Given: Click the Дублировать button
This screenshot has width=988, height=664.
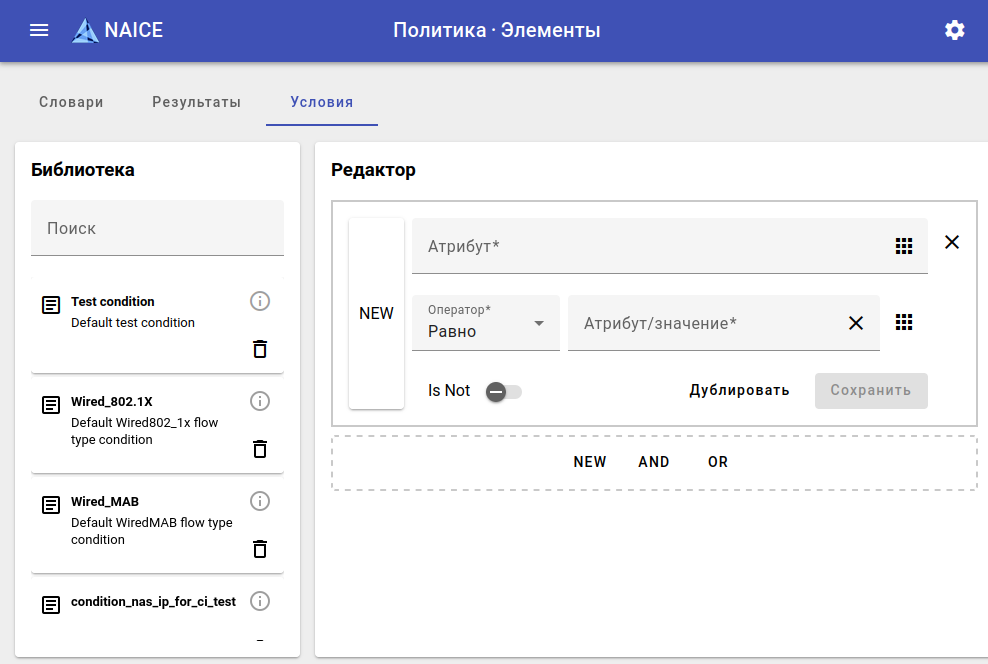Looking at the screenshot, I should tap(739, 390).
